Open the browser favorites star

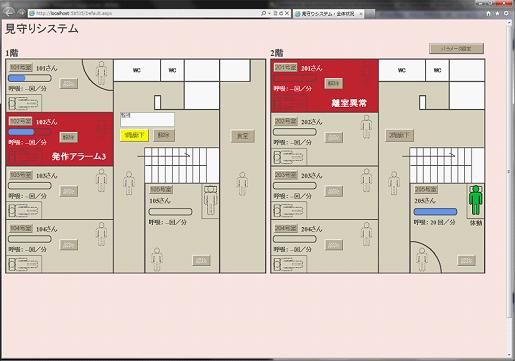497,13
